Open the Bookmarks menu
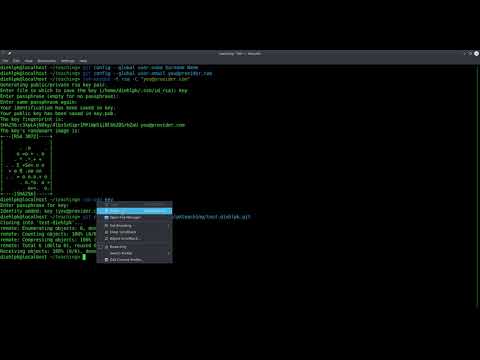The width and height of the screenshot is (480, 360). point(47,61)
